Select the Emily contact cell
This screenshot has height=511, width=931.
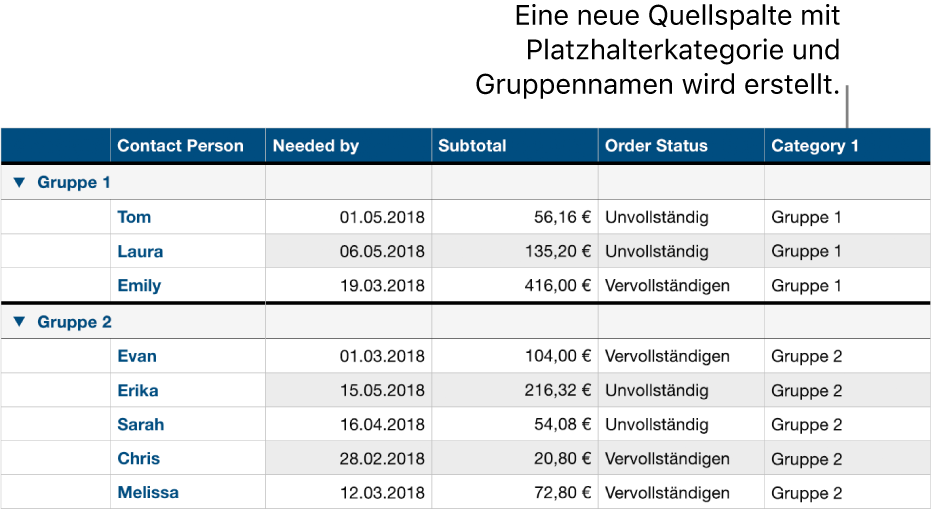139,286
